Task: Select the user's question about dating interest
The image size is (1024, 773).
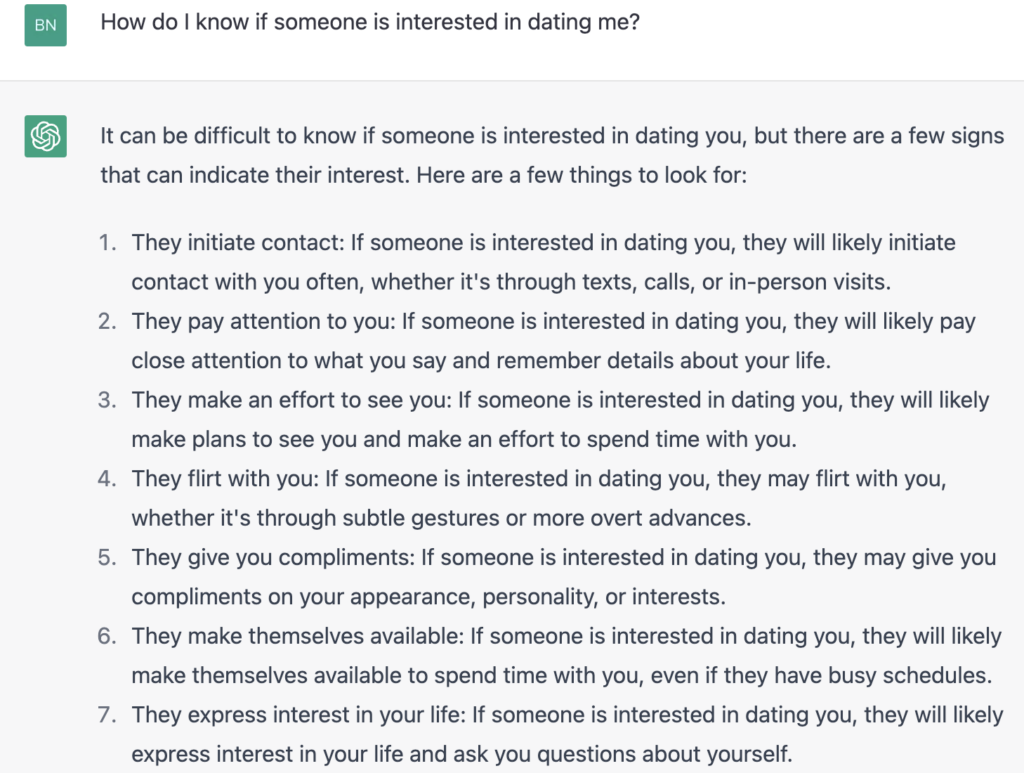Action: (x=370, y=22)
